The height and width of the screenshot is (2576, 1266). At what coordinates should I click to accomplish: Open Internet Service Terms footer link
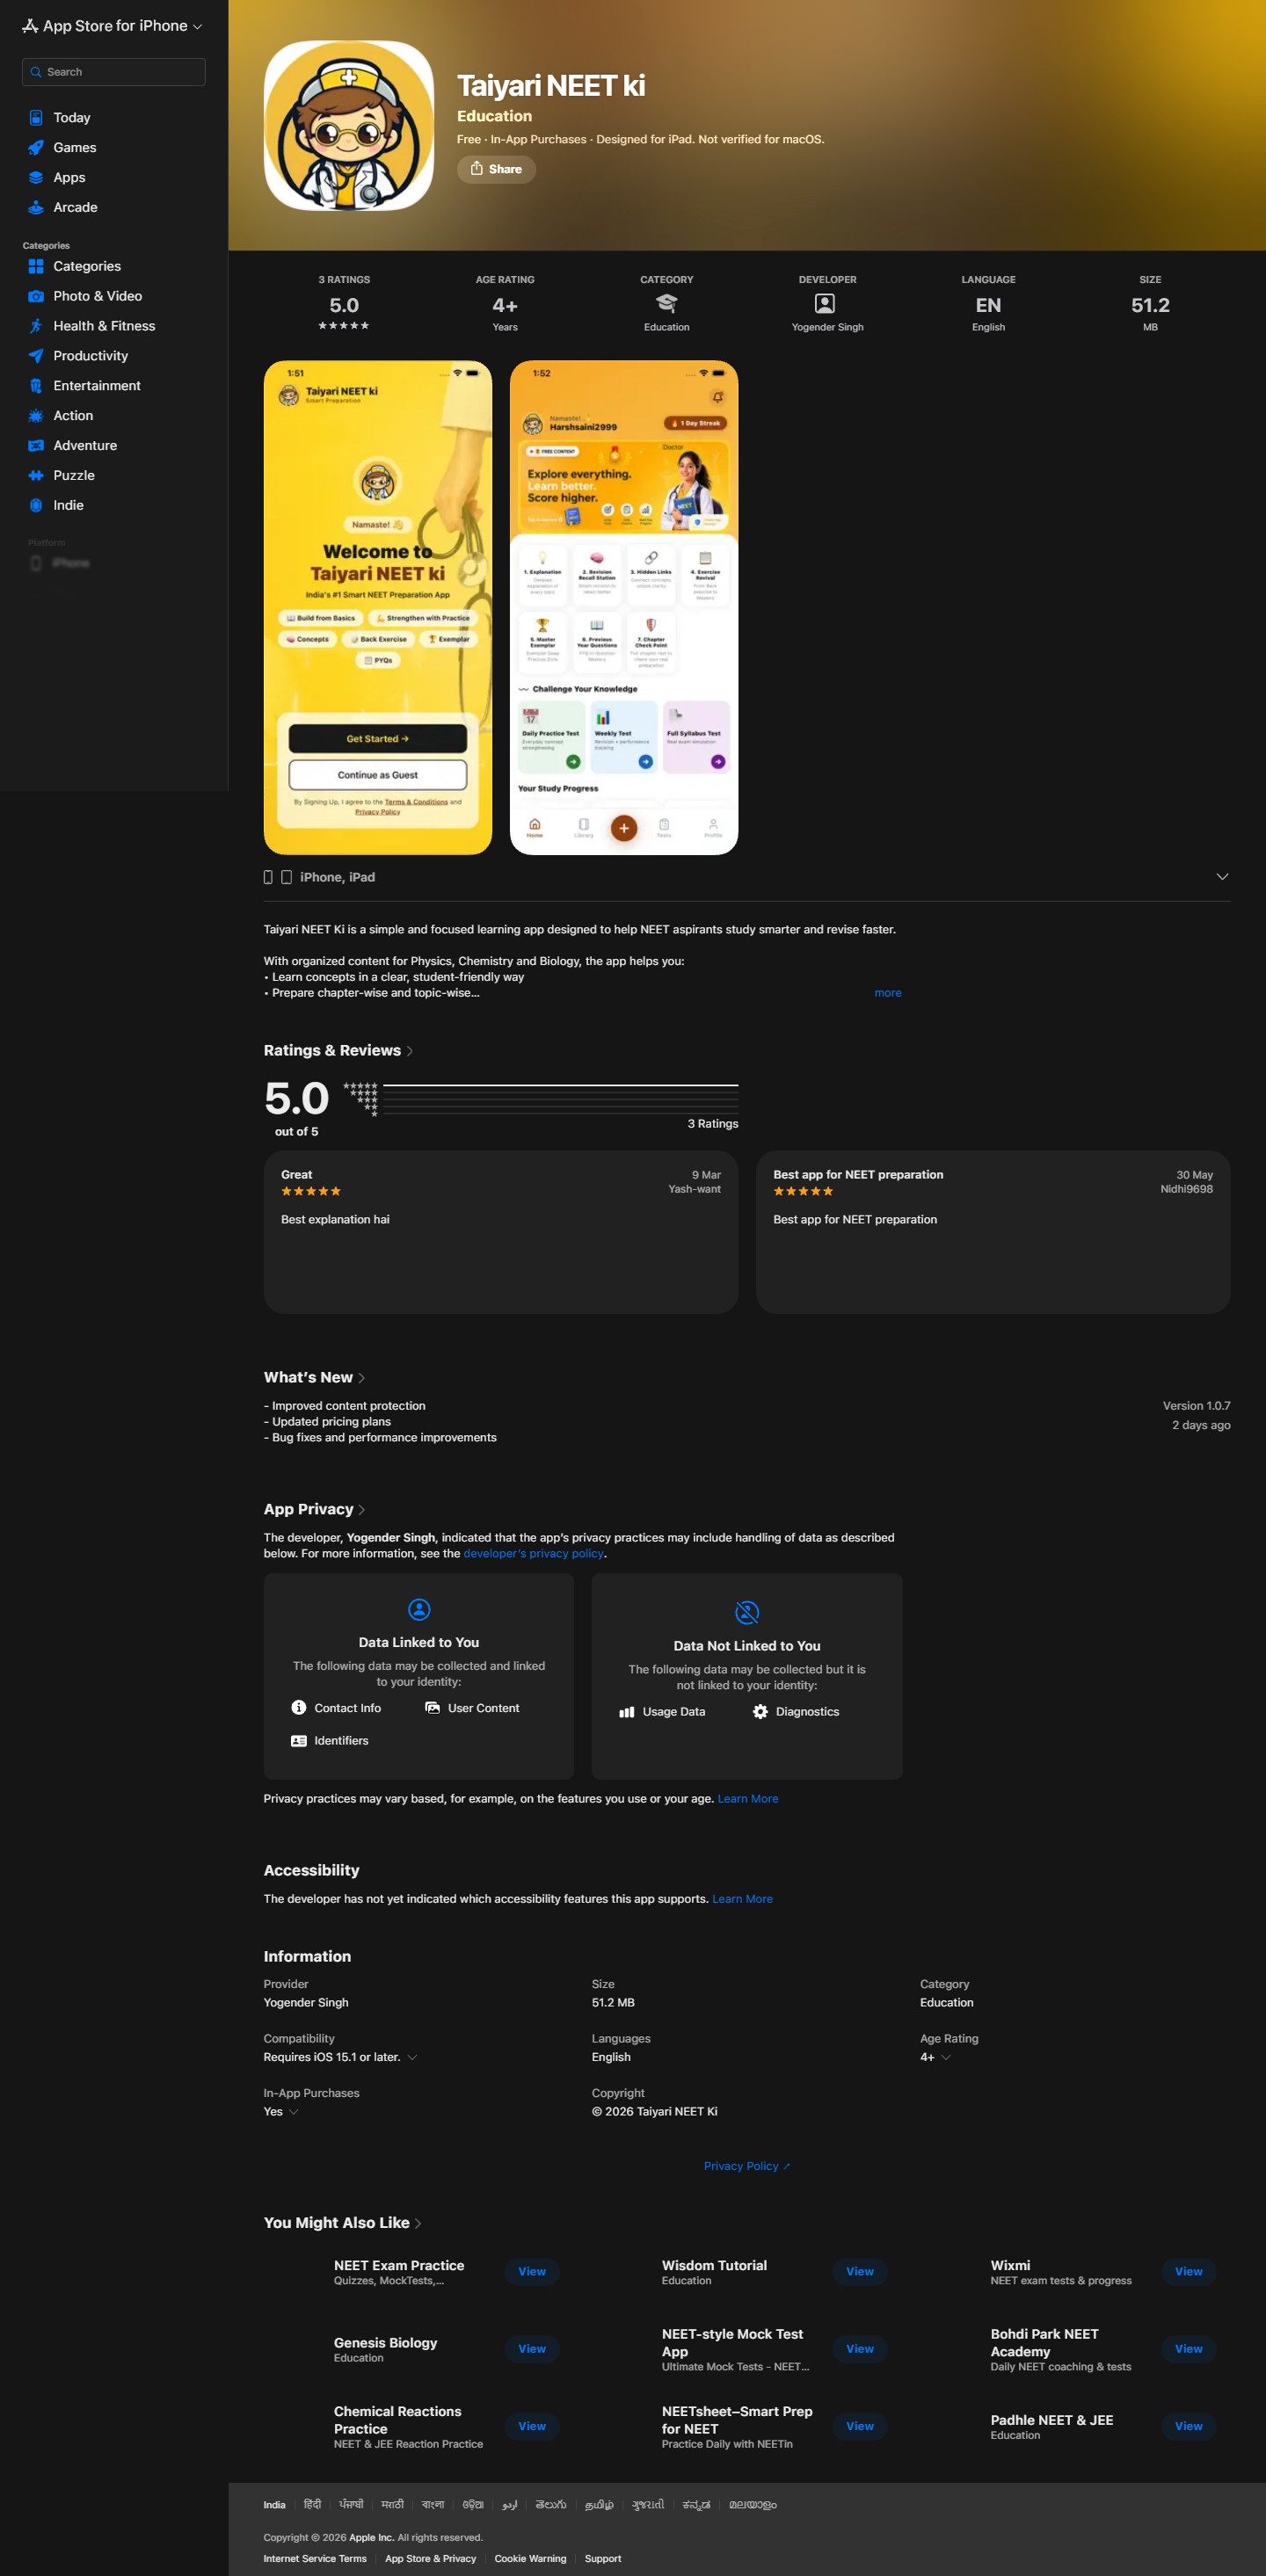click(315, 2559)
